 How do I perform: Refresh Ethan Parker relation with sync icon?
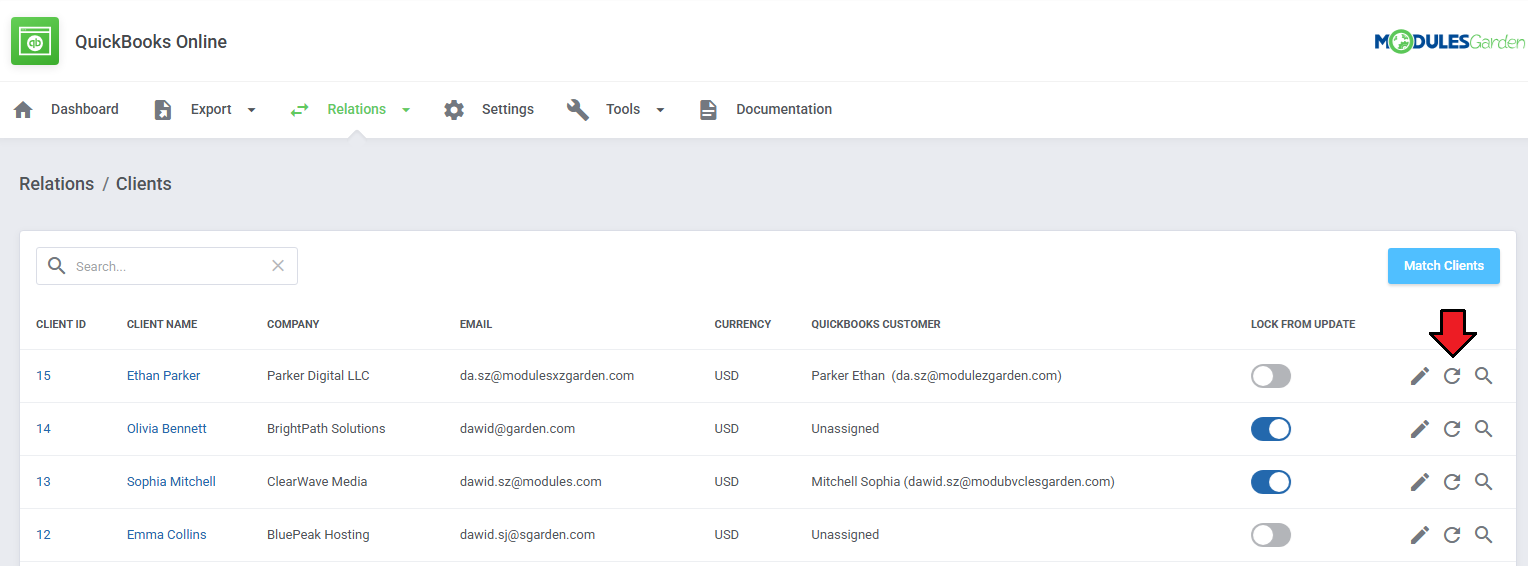(1452, 376)
